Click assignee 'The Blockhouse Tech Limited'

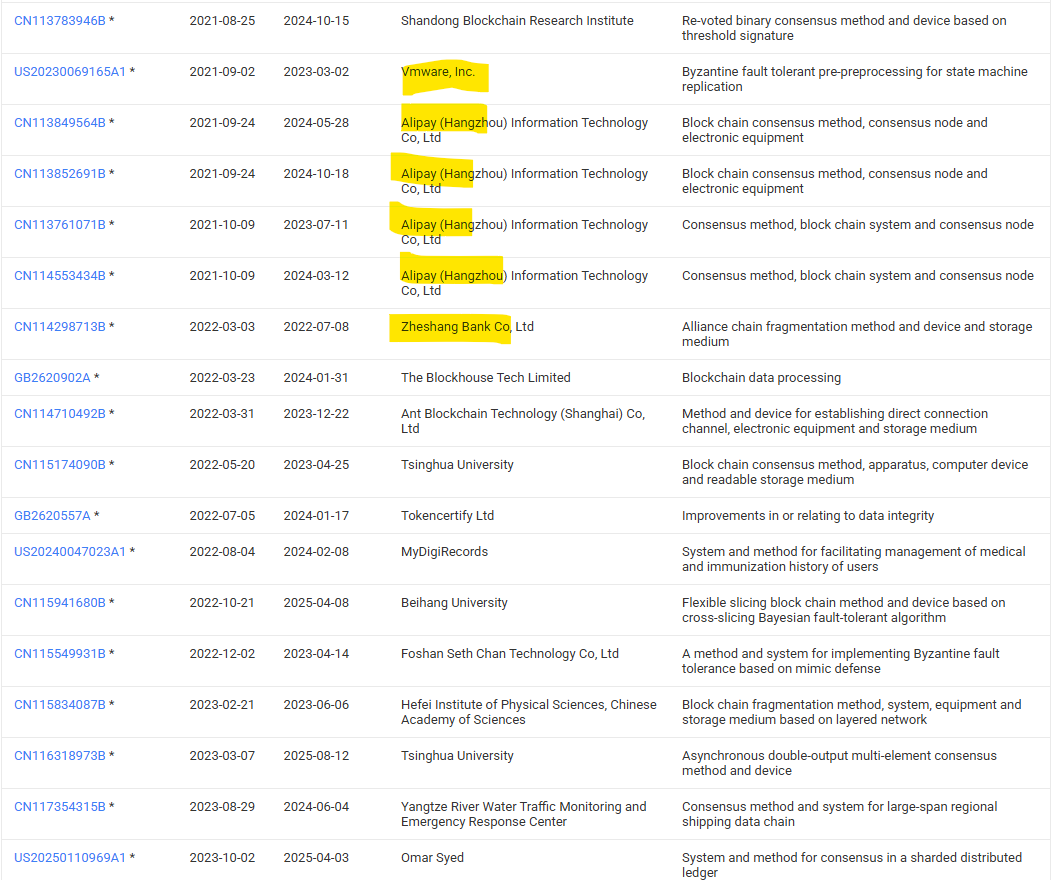485,378
